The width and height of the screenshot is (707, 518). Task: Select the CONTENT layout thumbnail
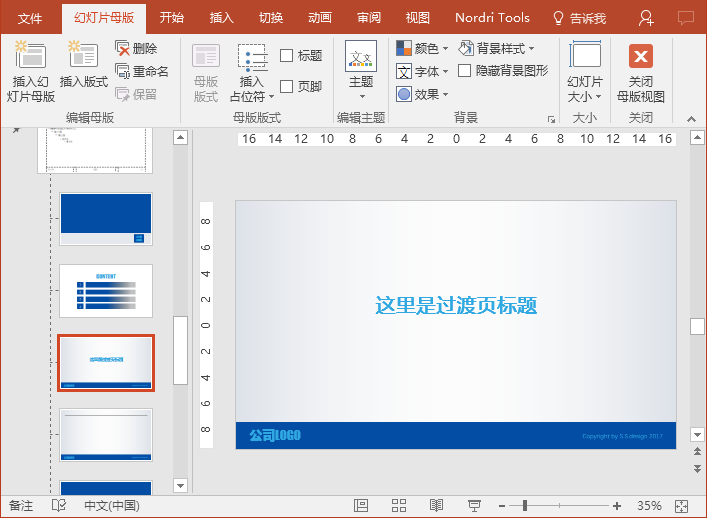click(x=106, y=291)
